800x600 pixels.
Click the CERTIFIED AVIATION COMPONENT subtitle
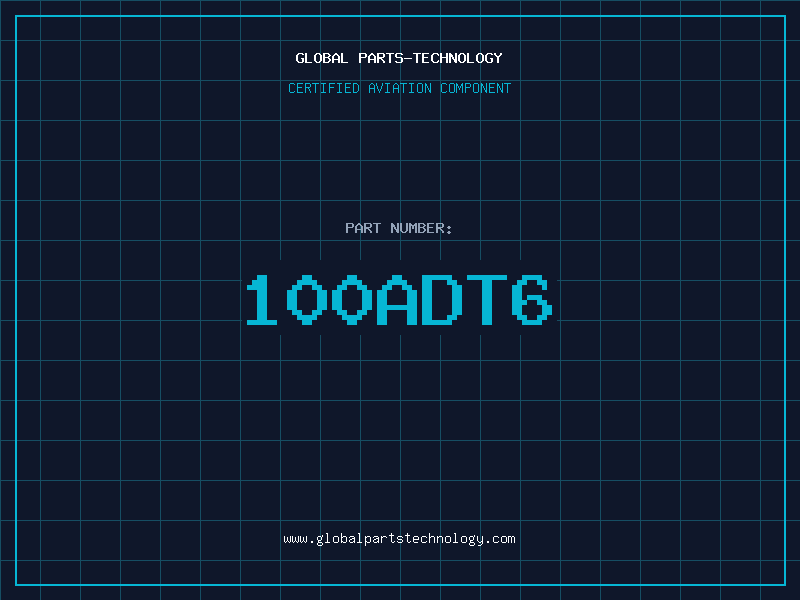399,88
